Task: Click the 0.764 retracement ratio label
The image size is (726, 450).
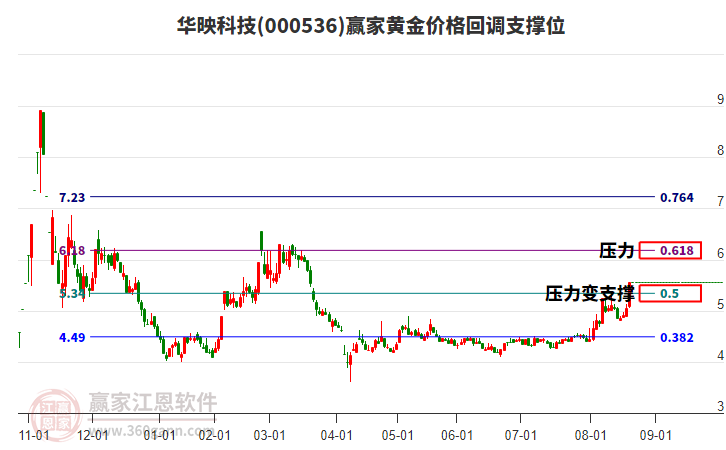Action: [677, 198]
